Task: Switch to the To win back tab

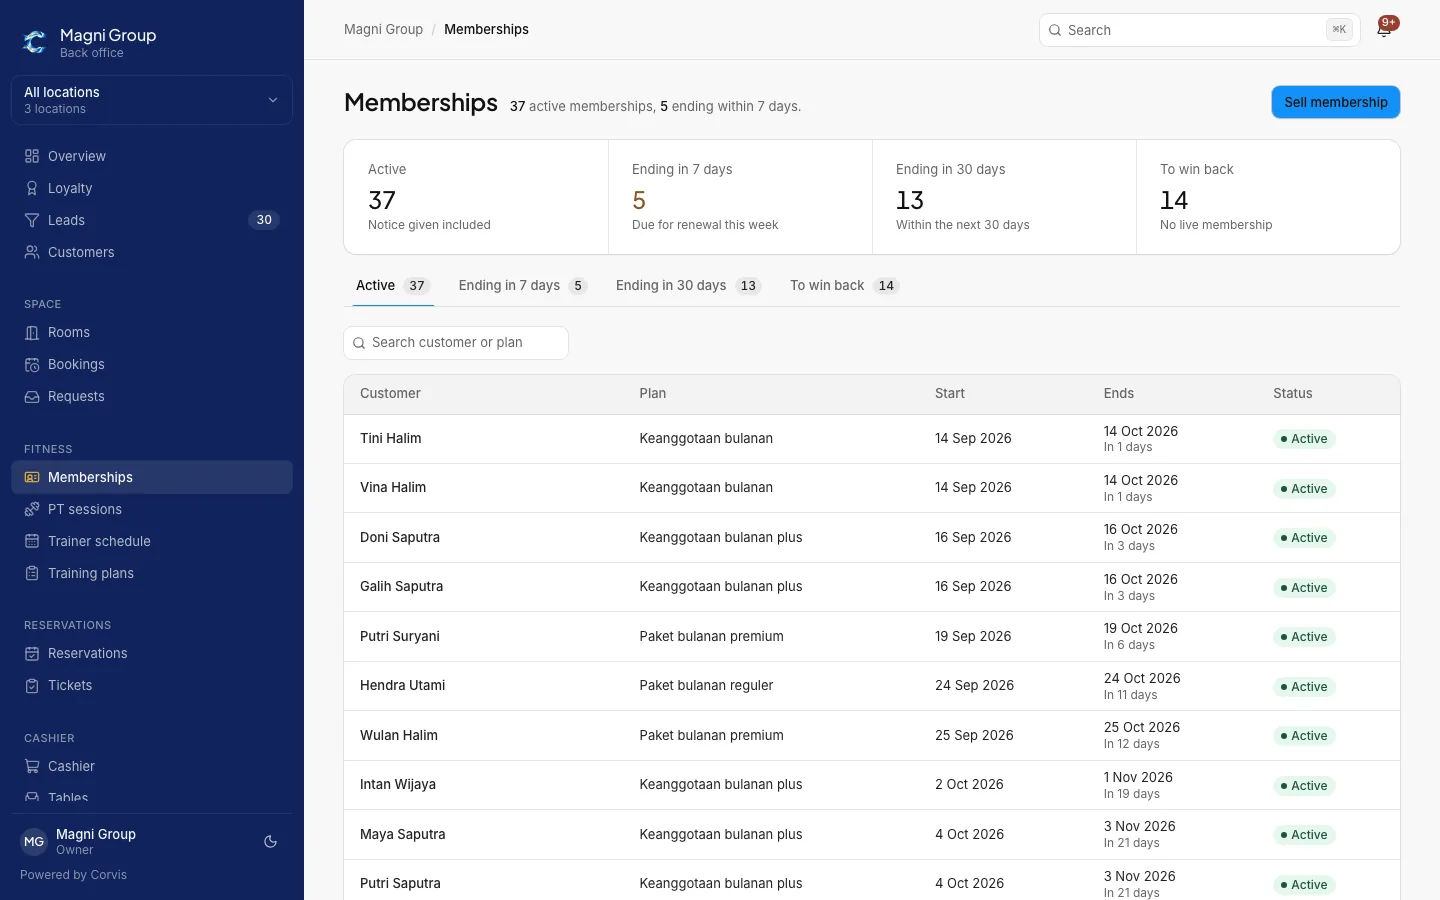Action: click(844, 286)
